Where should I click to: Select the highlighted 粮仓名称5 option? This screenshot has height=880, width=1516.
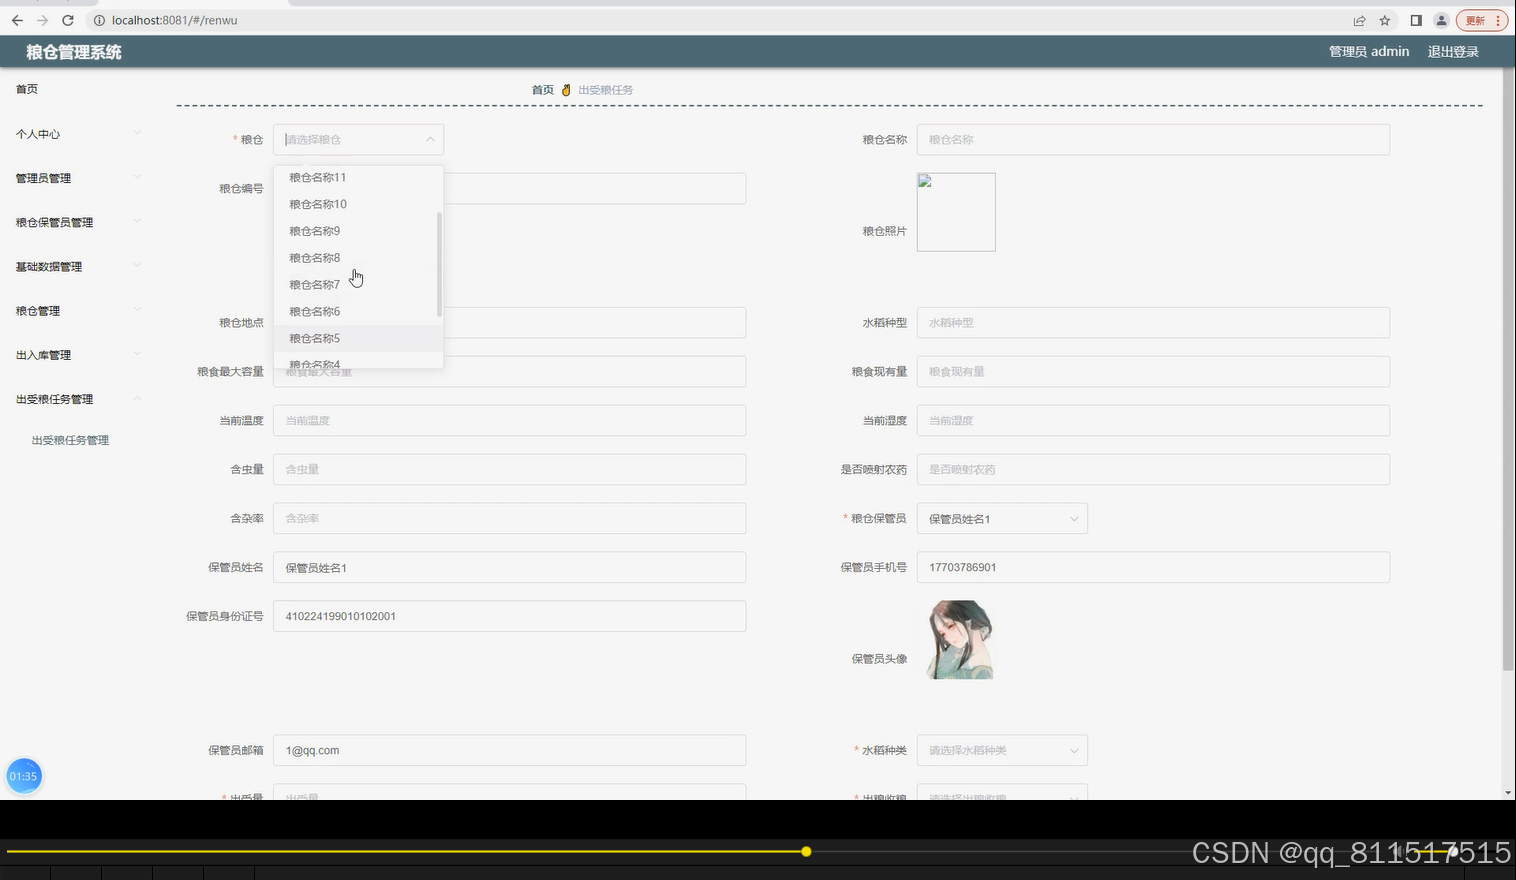[358, 338]
